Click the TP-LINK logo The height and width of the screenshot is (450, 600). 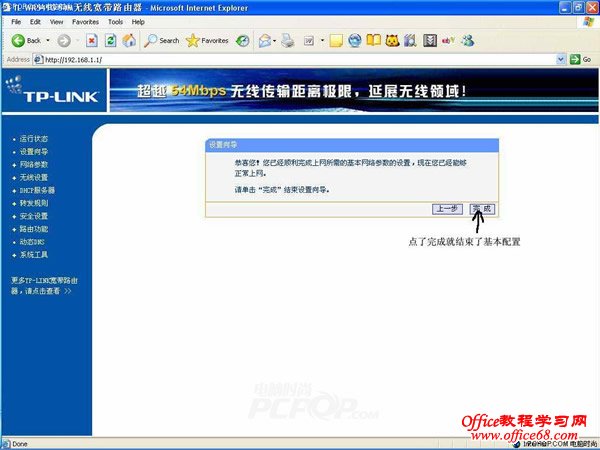[54, 90]
